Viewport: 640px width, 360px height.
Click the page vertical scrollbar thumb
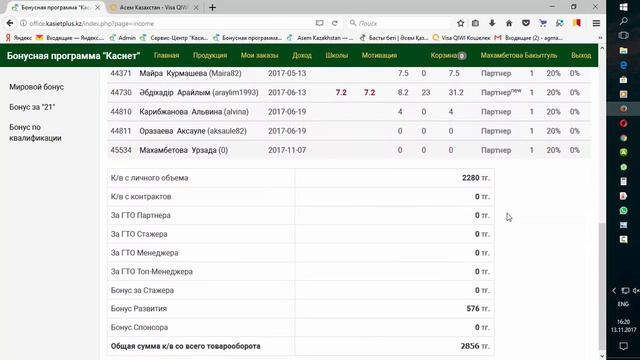(602, 286)
